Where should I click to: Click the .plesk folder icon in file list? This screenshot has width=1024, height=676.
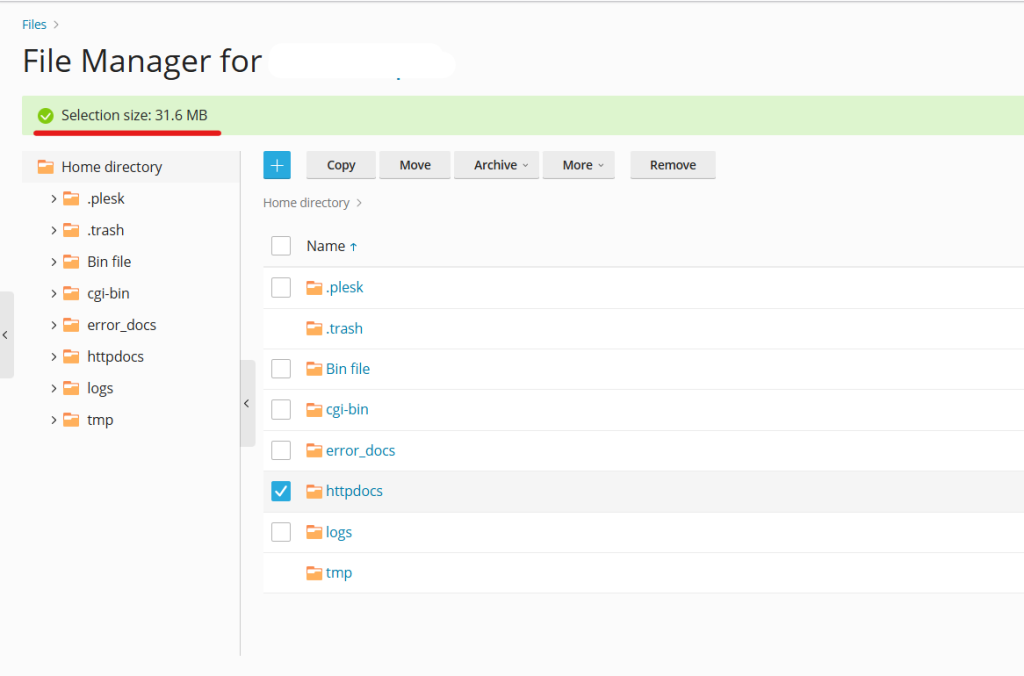coord(314,287)
